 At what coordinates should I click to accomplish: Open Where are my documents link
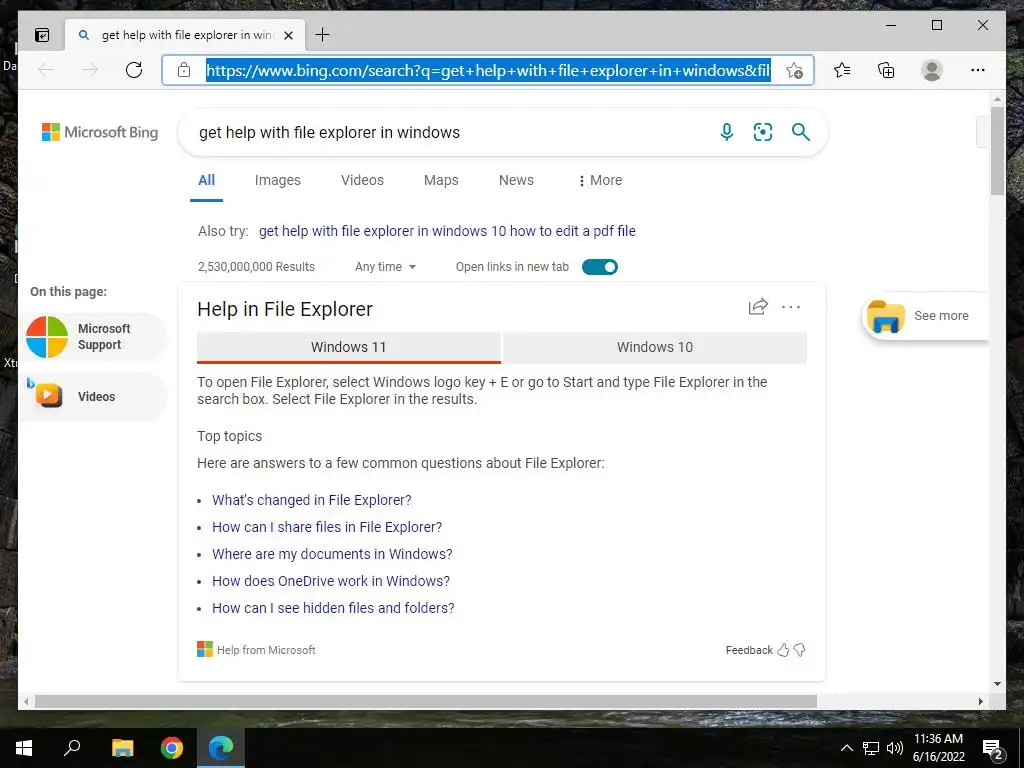(332, 554)
